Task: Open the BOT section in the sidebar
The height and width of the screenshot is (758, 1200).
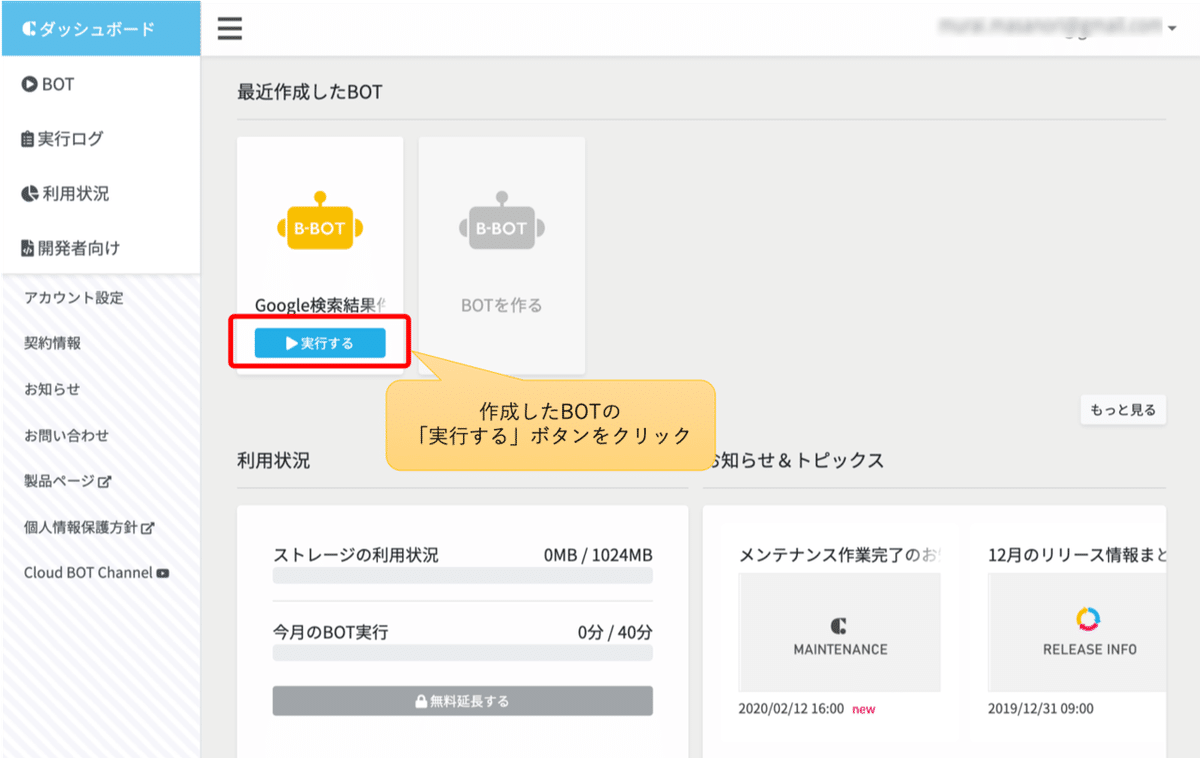Action: [60, 83]
